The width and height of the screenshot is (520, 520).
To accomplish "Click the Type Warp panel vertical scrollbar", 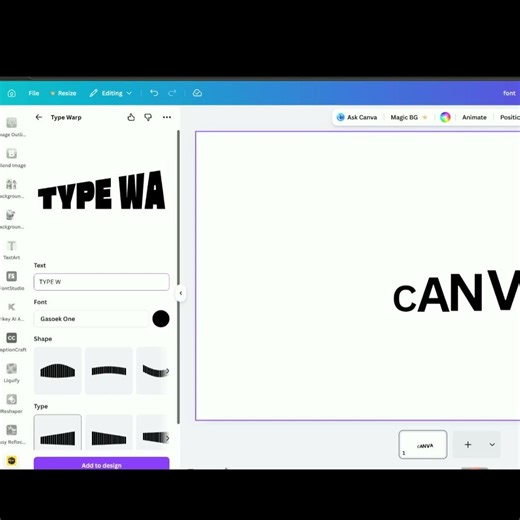I will 178,277.
